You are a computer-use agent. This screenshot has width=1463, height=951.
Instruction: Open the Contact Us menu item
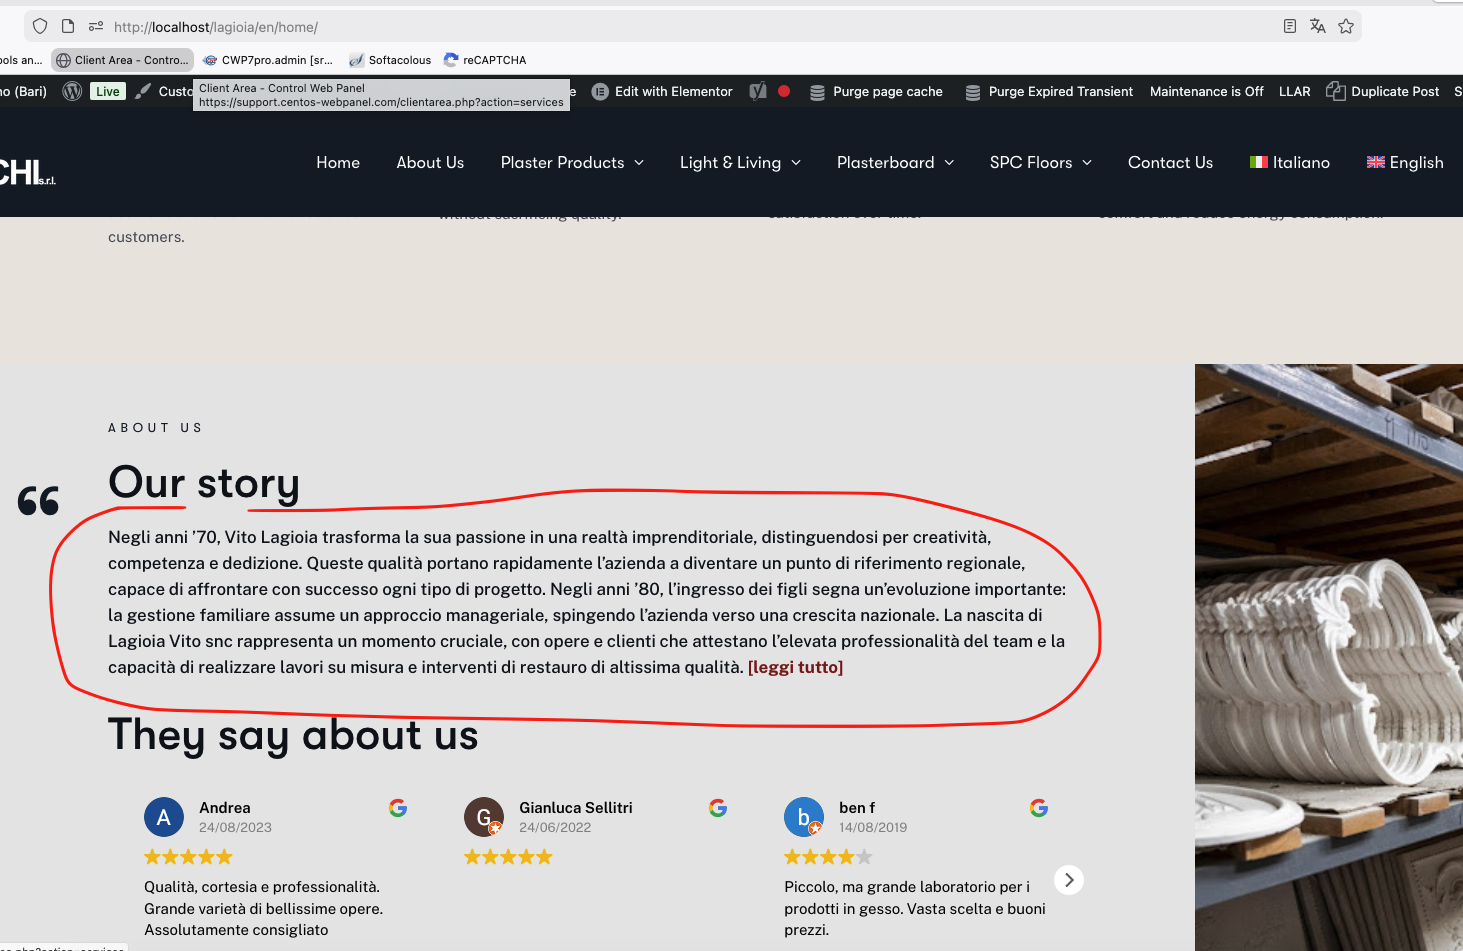coord(1170,163)
